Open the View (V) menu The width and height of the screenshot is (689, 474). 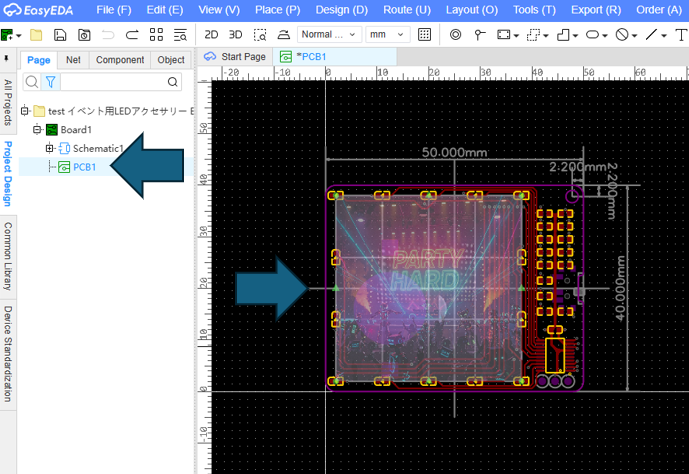219,10
